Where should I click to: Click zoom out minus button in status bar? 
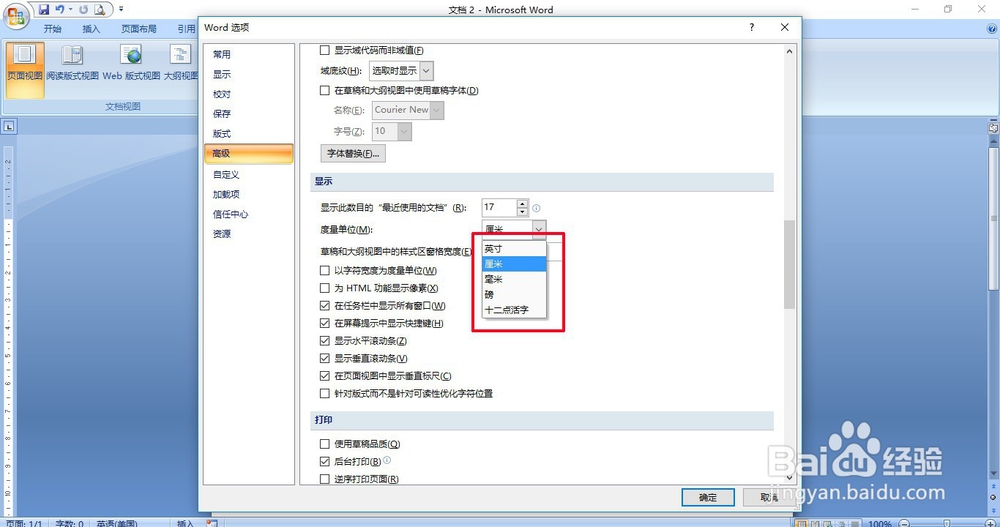[x=904, y=523]
